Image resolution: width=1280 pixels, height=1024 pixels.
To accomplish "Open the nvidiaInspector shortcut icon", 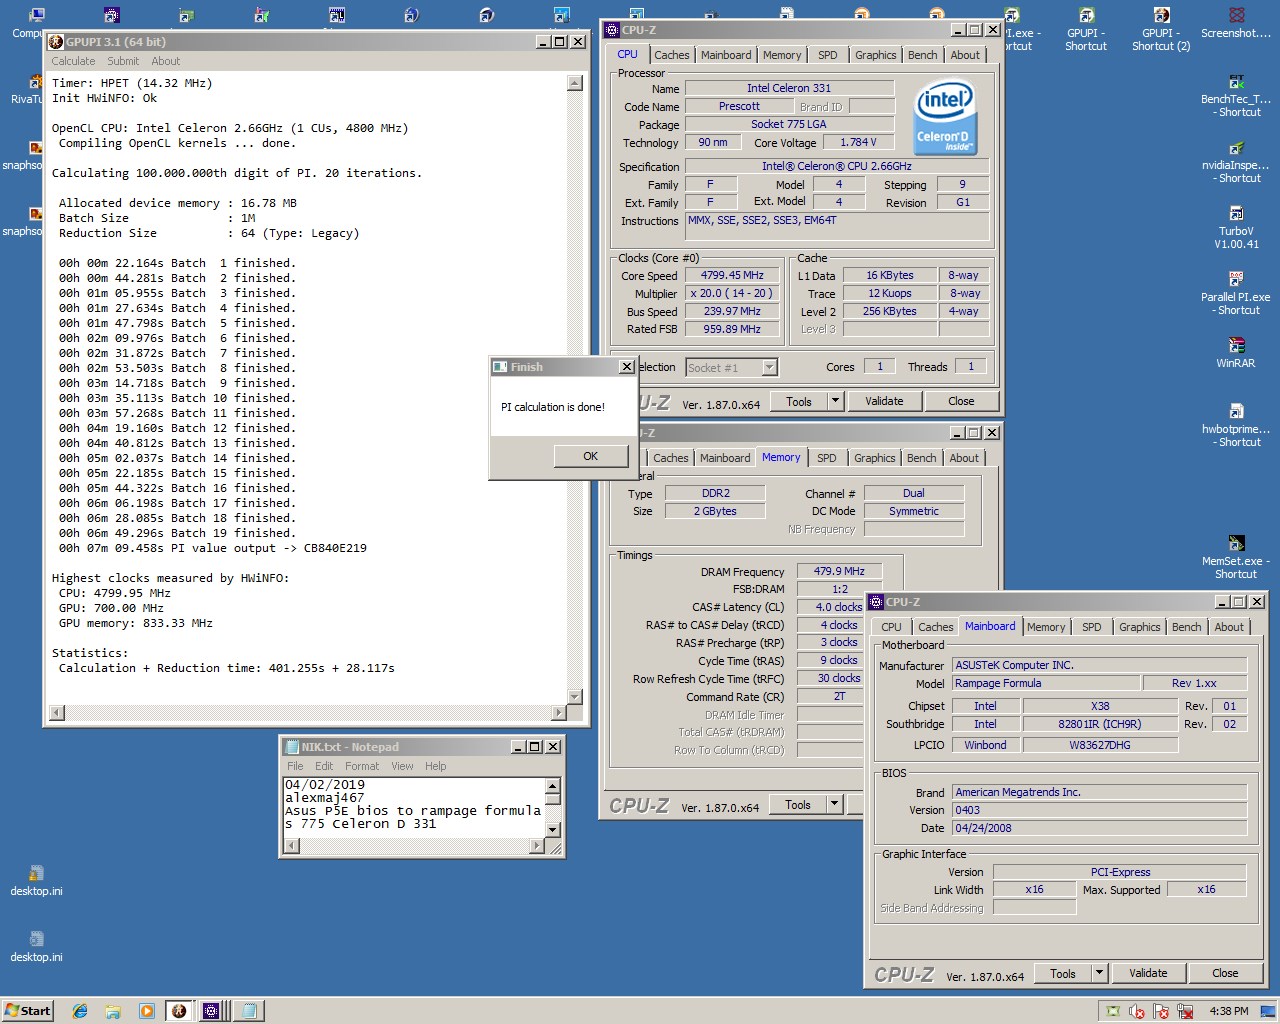I will 1236,162.
